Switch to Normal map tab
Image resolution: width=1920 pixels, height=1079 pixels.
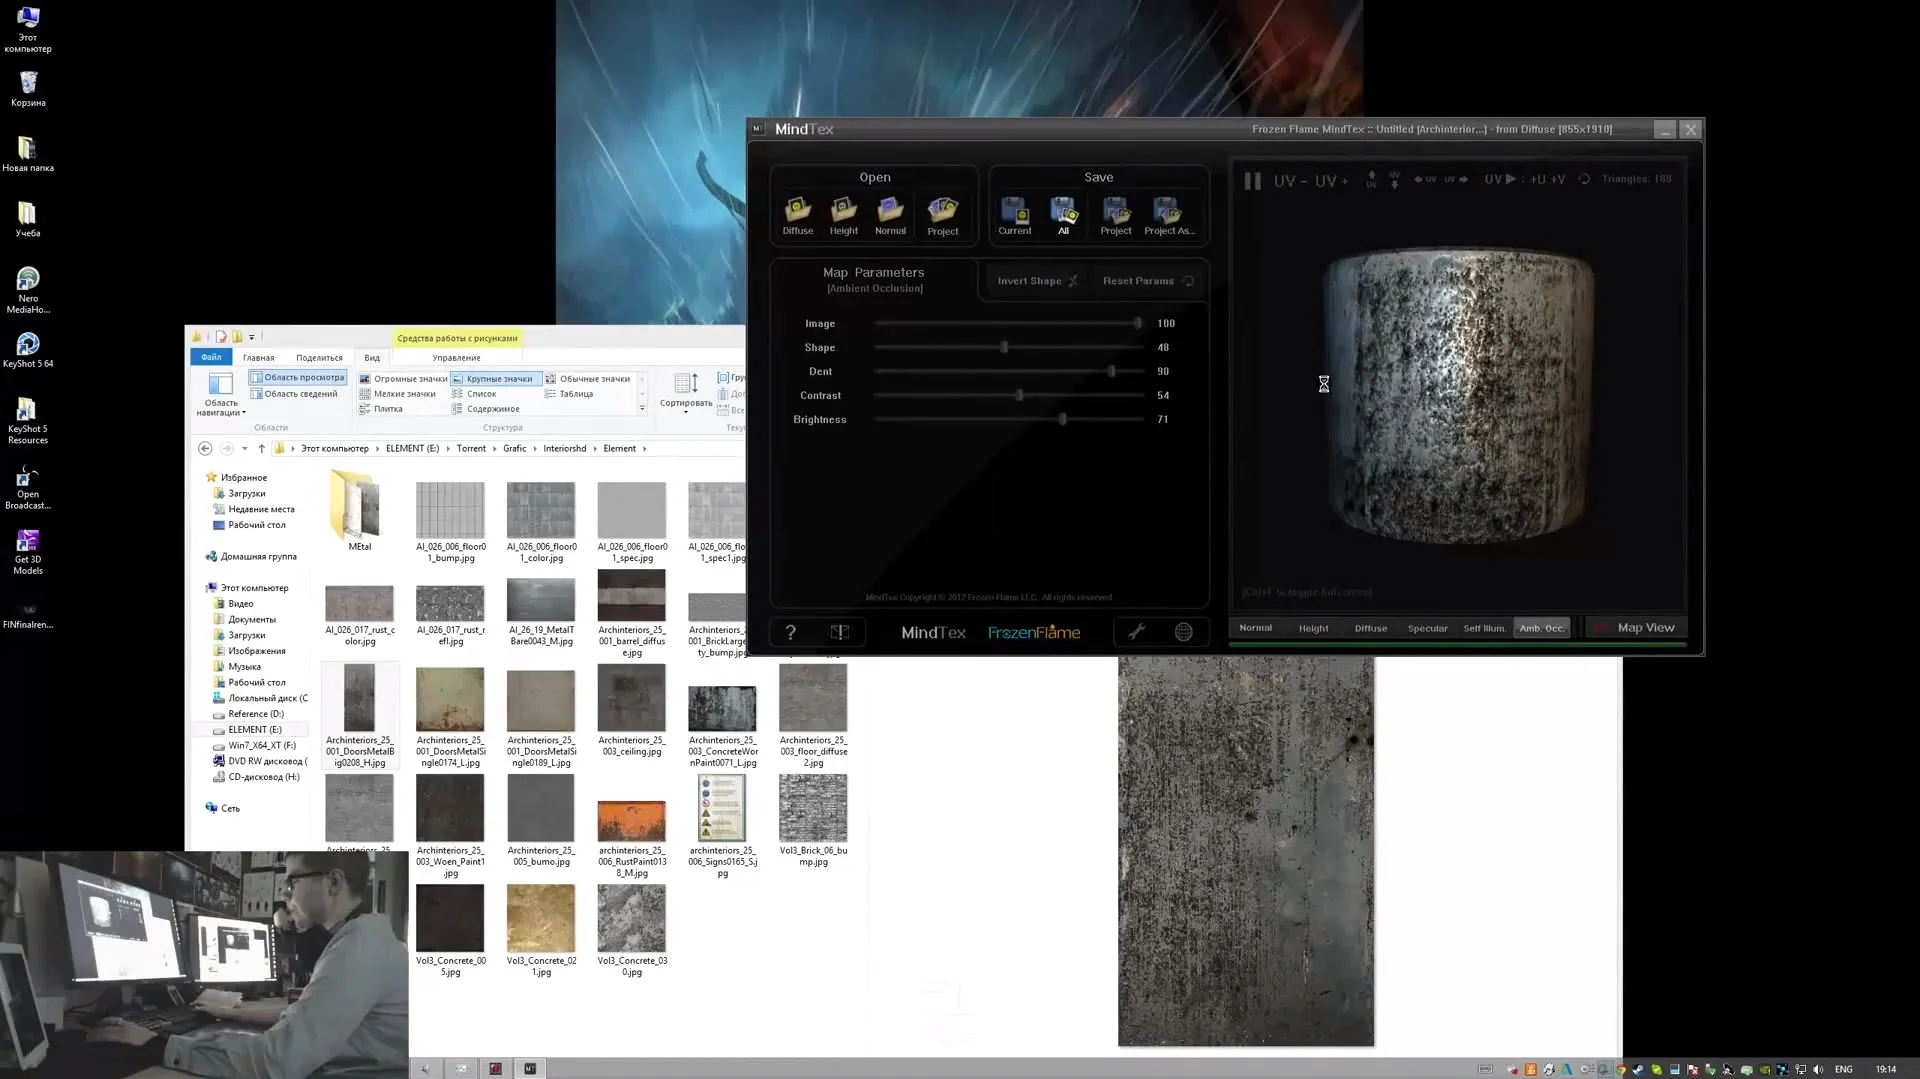pos(1255,628)
